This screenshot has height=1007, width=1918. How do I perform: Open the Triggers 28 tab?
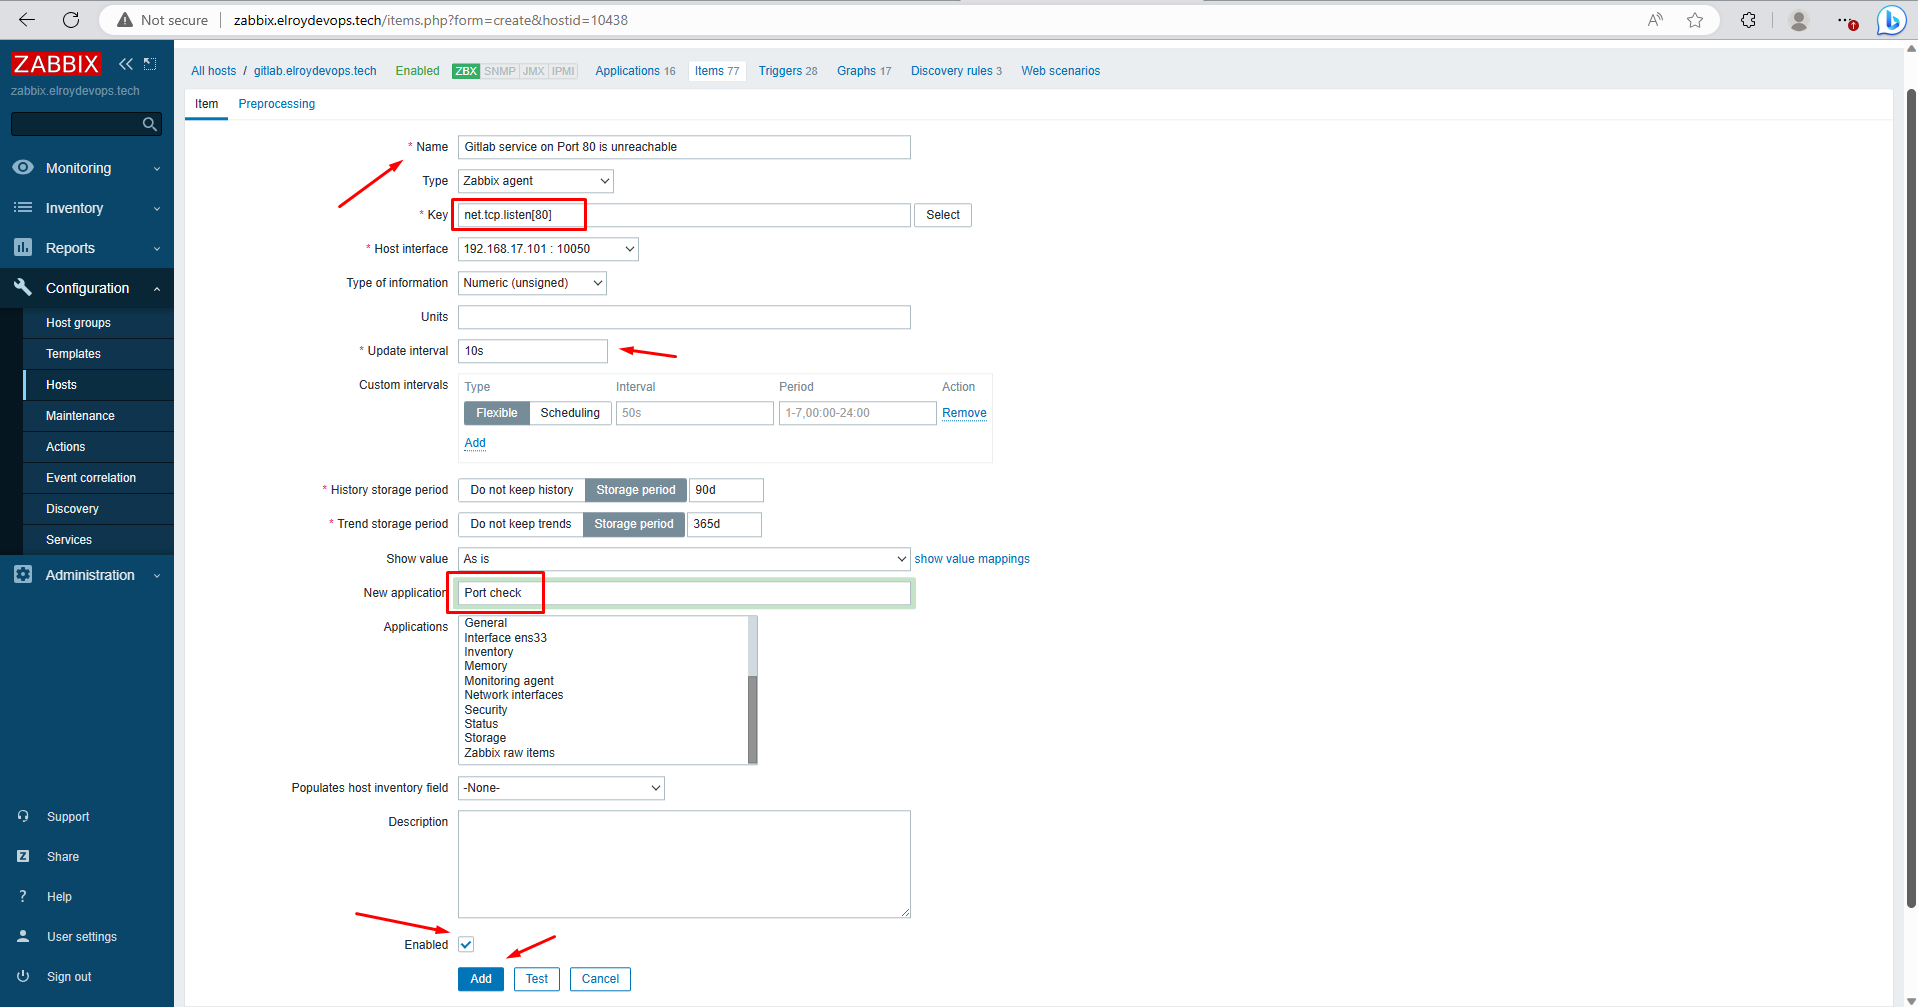click(788, 71)
